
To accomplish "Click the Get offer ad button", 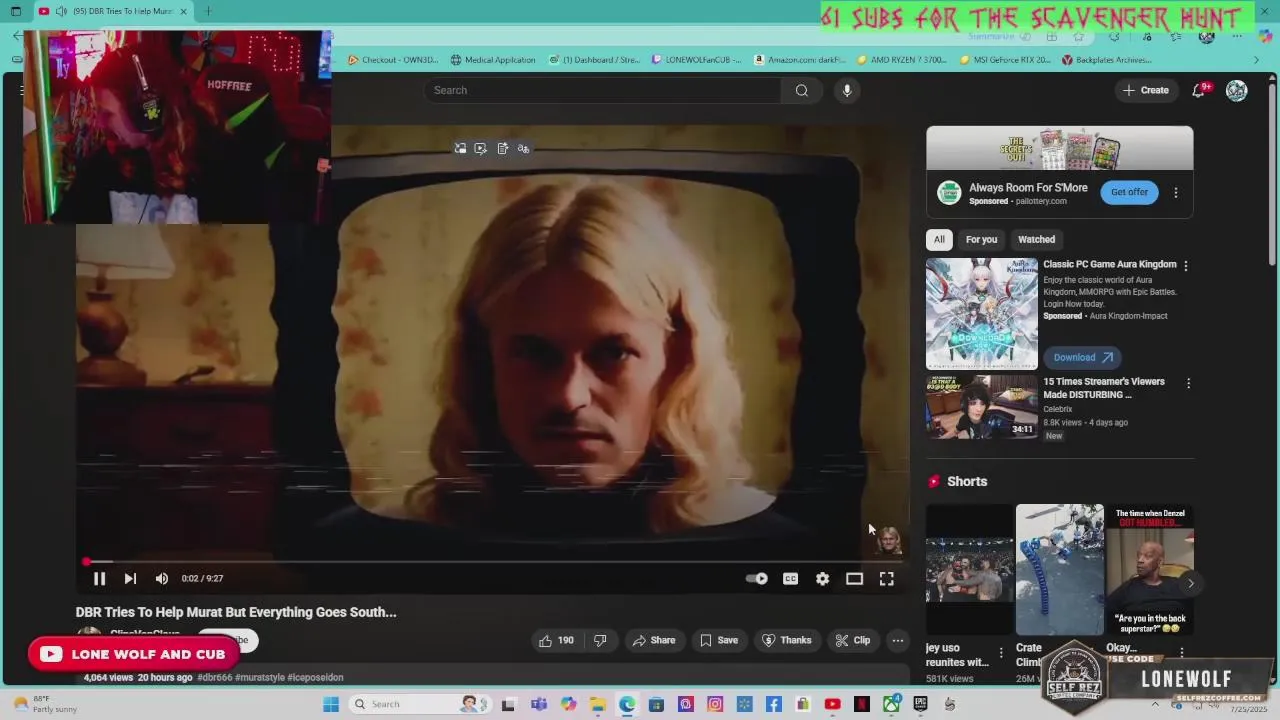I will [x=1129, y=192].
